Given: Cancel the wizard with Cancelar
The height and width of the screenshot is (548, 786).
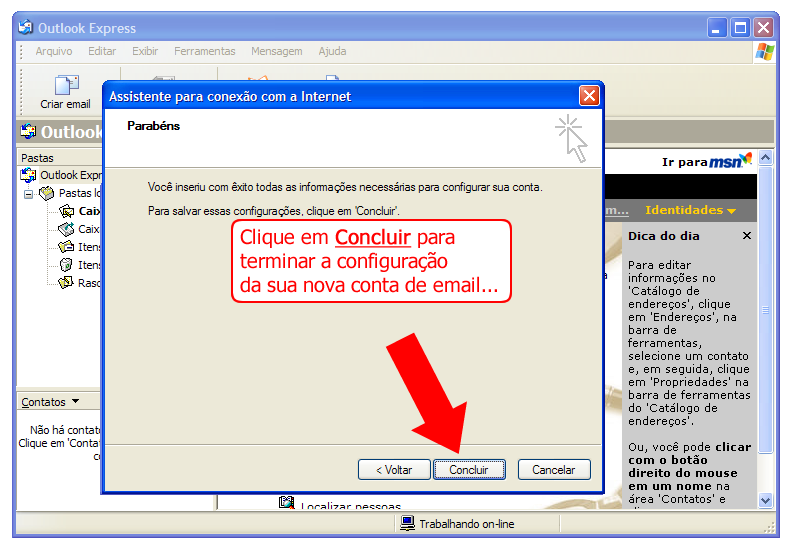Looking at the screenshot, I should [554, 470].
